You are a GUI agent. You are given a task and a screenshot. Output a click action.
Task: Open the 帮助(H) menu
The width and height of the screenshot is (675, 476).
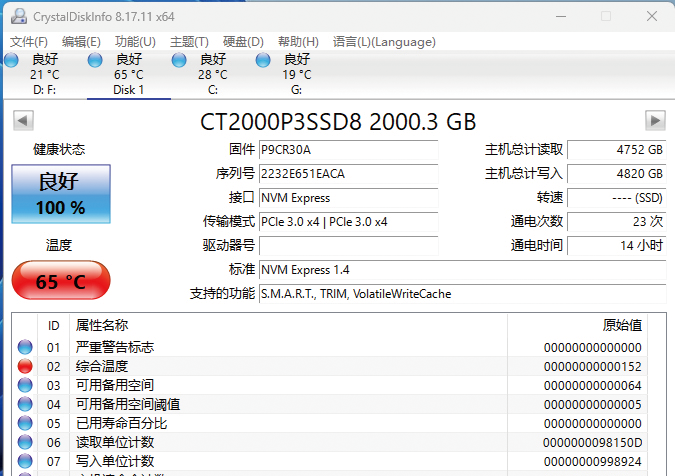pyautogui.click(x=298, y=42)
